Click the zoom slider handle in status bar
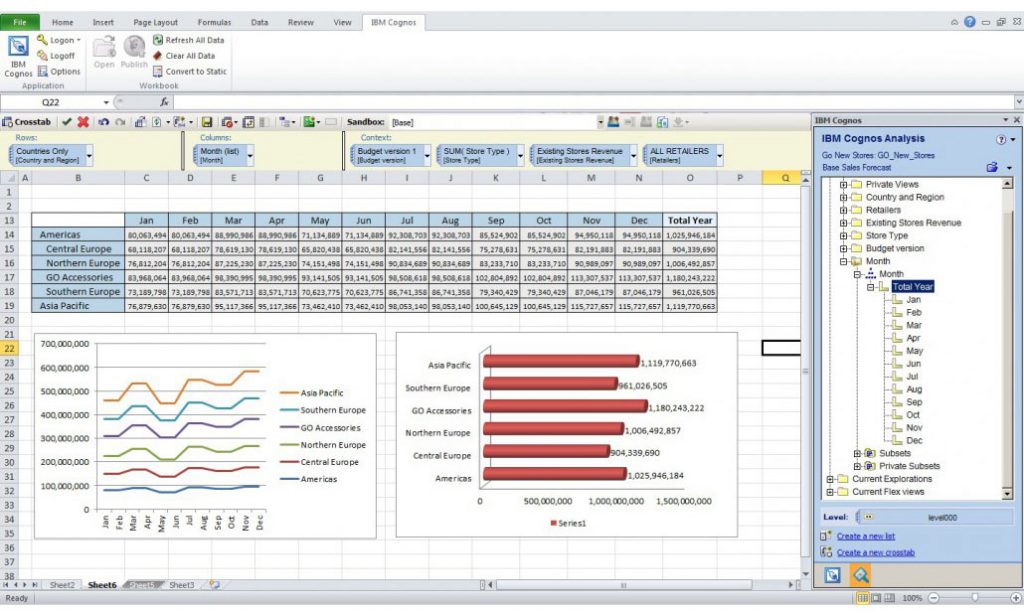This screenshot has width=1024, height=616. click(975, 598)
